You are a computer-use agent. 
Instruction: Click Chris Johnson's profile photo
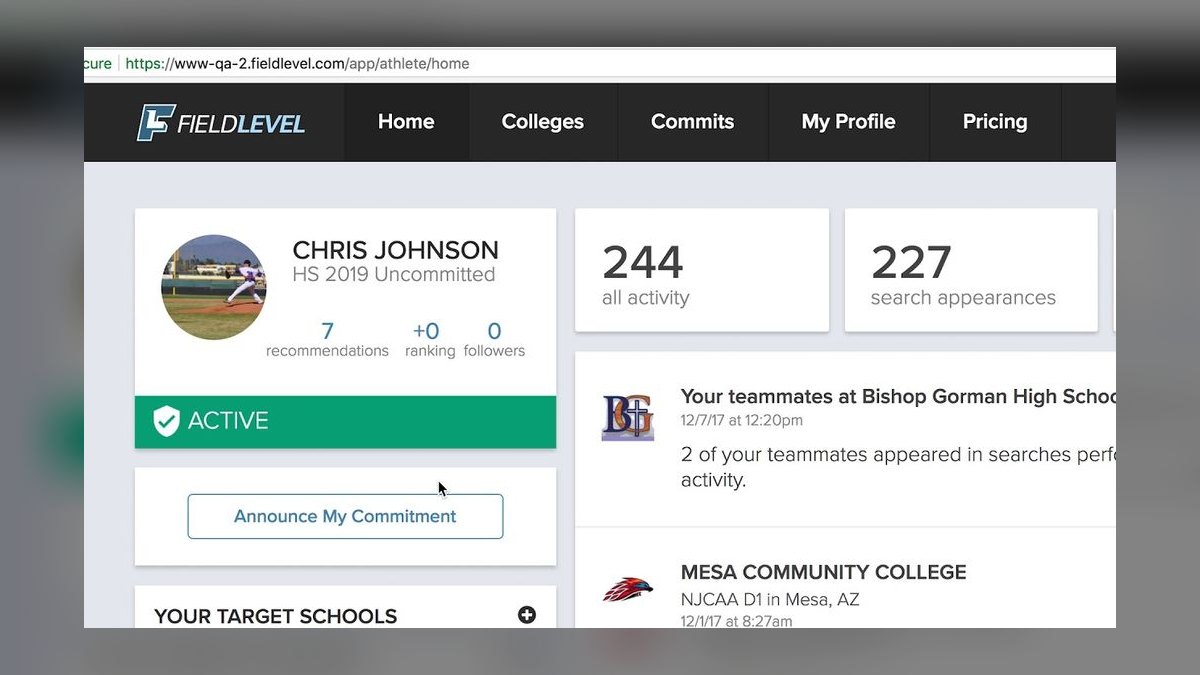point(213,288)
